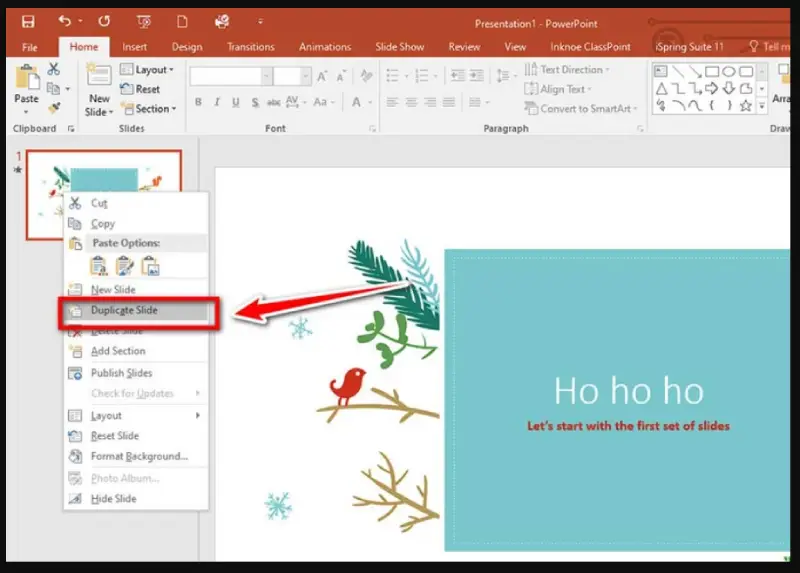Choose Publish Slides in context menu
The width and height of the screenshot is (800, 573).
(x=136, y=373)
